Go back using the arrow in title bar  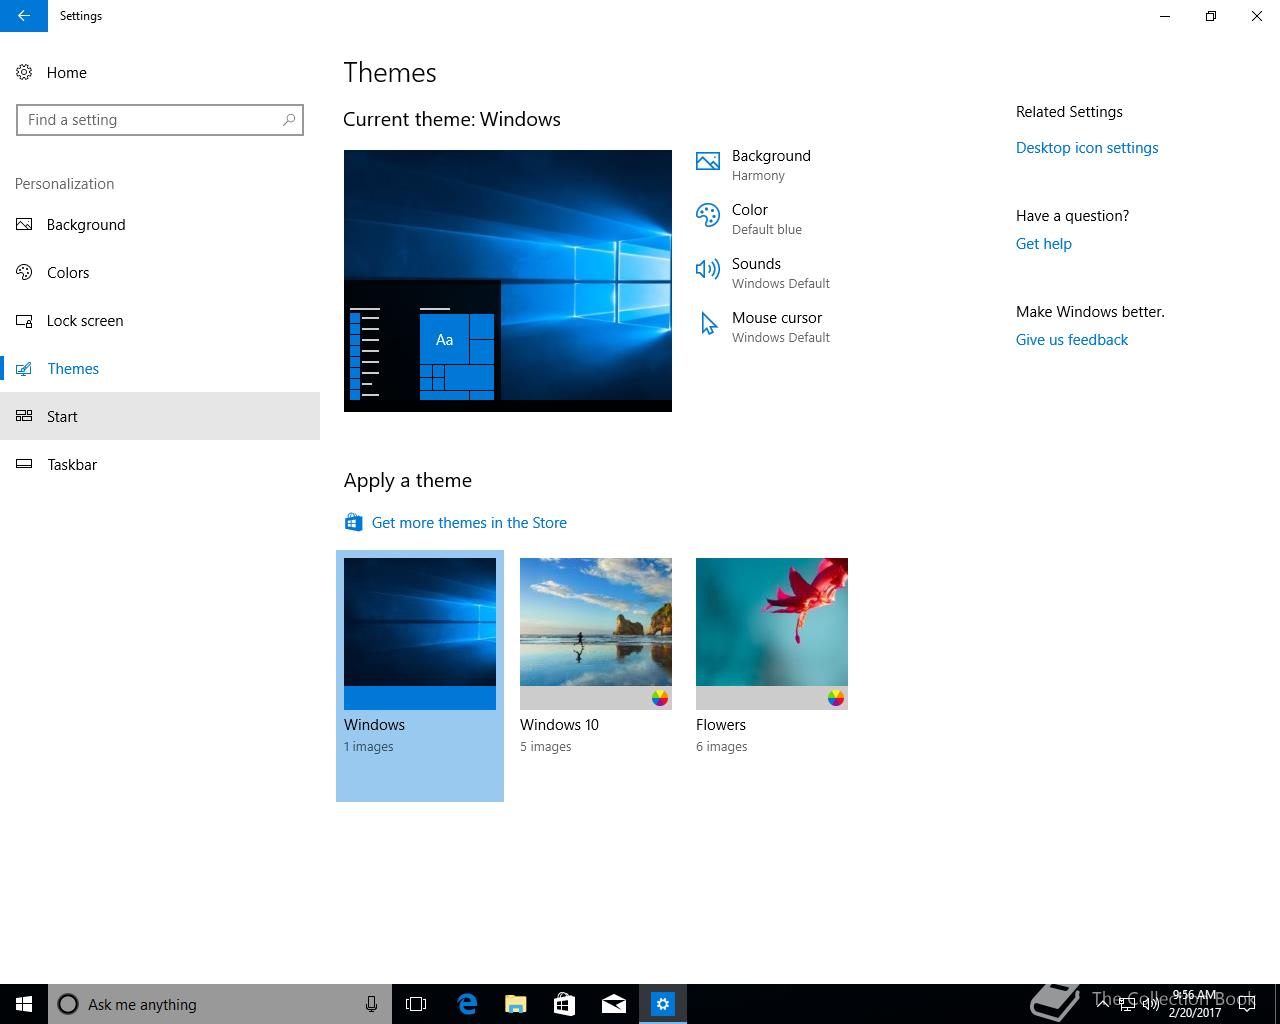(x=24, y=16)
